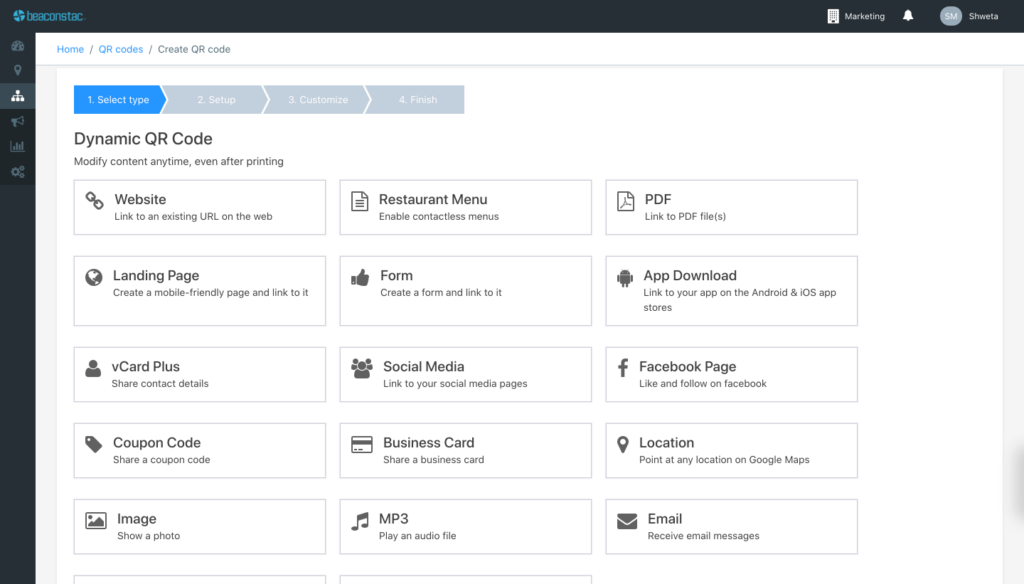The image size is (1024, 584).
Task: Click the Restaurant Menu document icon
Action: pos(360,201)
